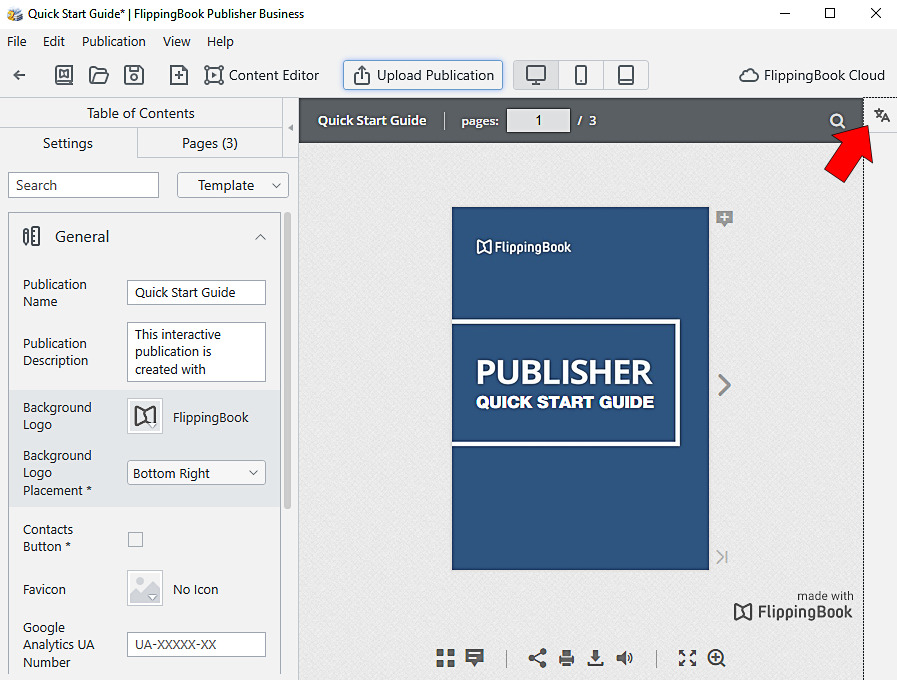Save the project with disk icon

click(x=134, y=75)
